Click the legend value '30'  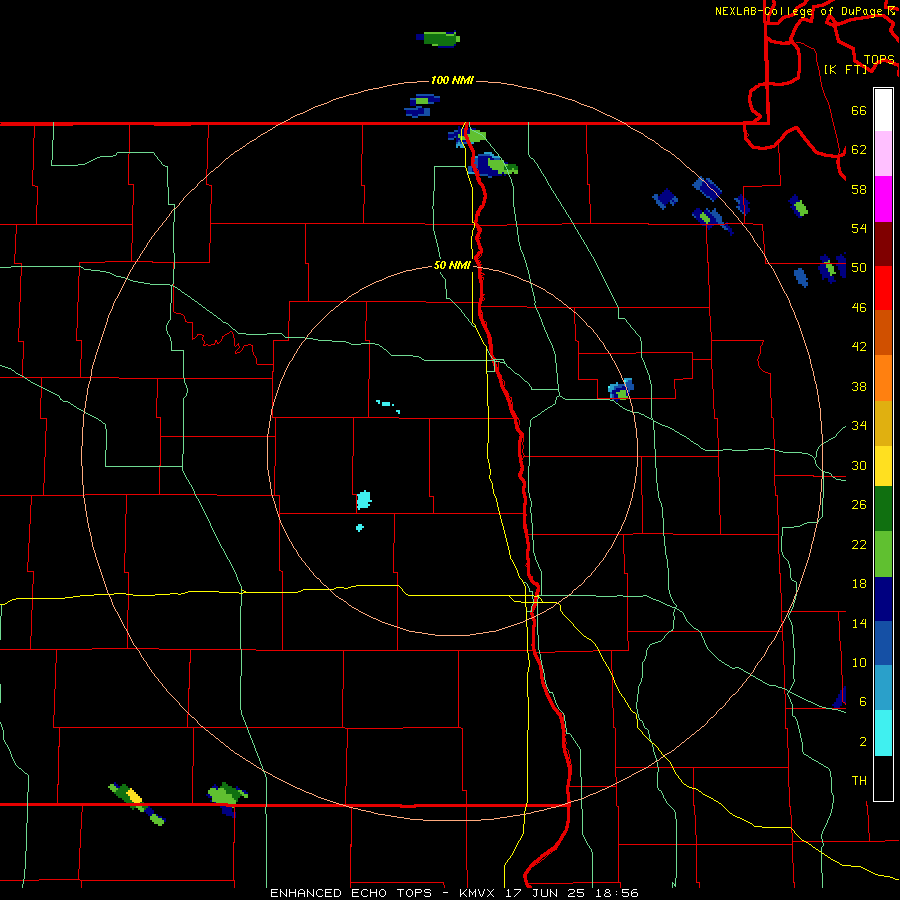[859, 465]
